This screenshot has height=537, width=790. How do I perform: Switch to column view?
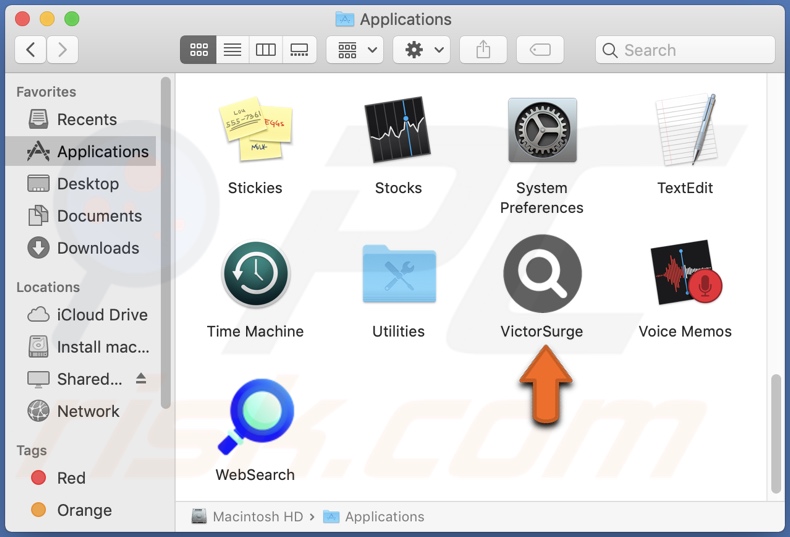(x=266, y=50)
